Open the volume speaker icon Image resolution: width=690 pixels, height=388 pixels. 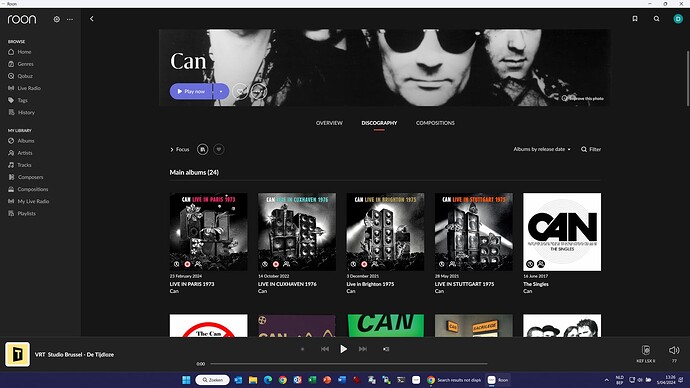pyautogui.click(x=674, y=350)
